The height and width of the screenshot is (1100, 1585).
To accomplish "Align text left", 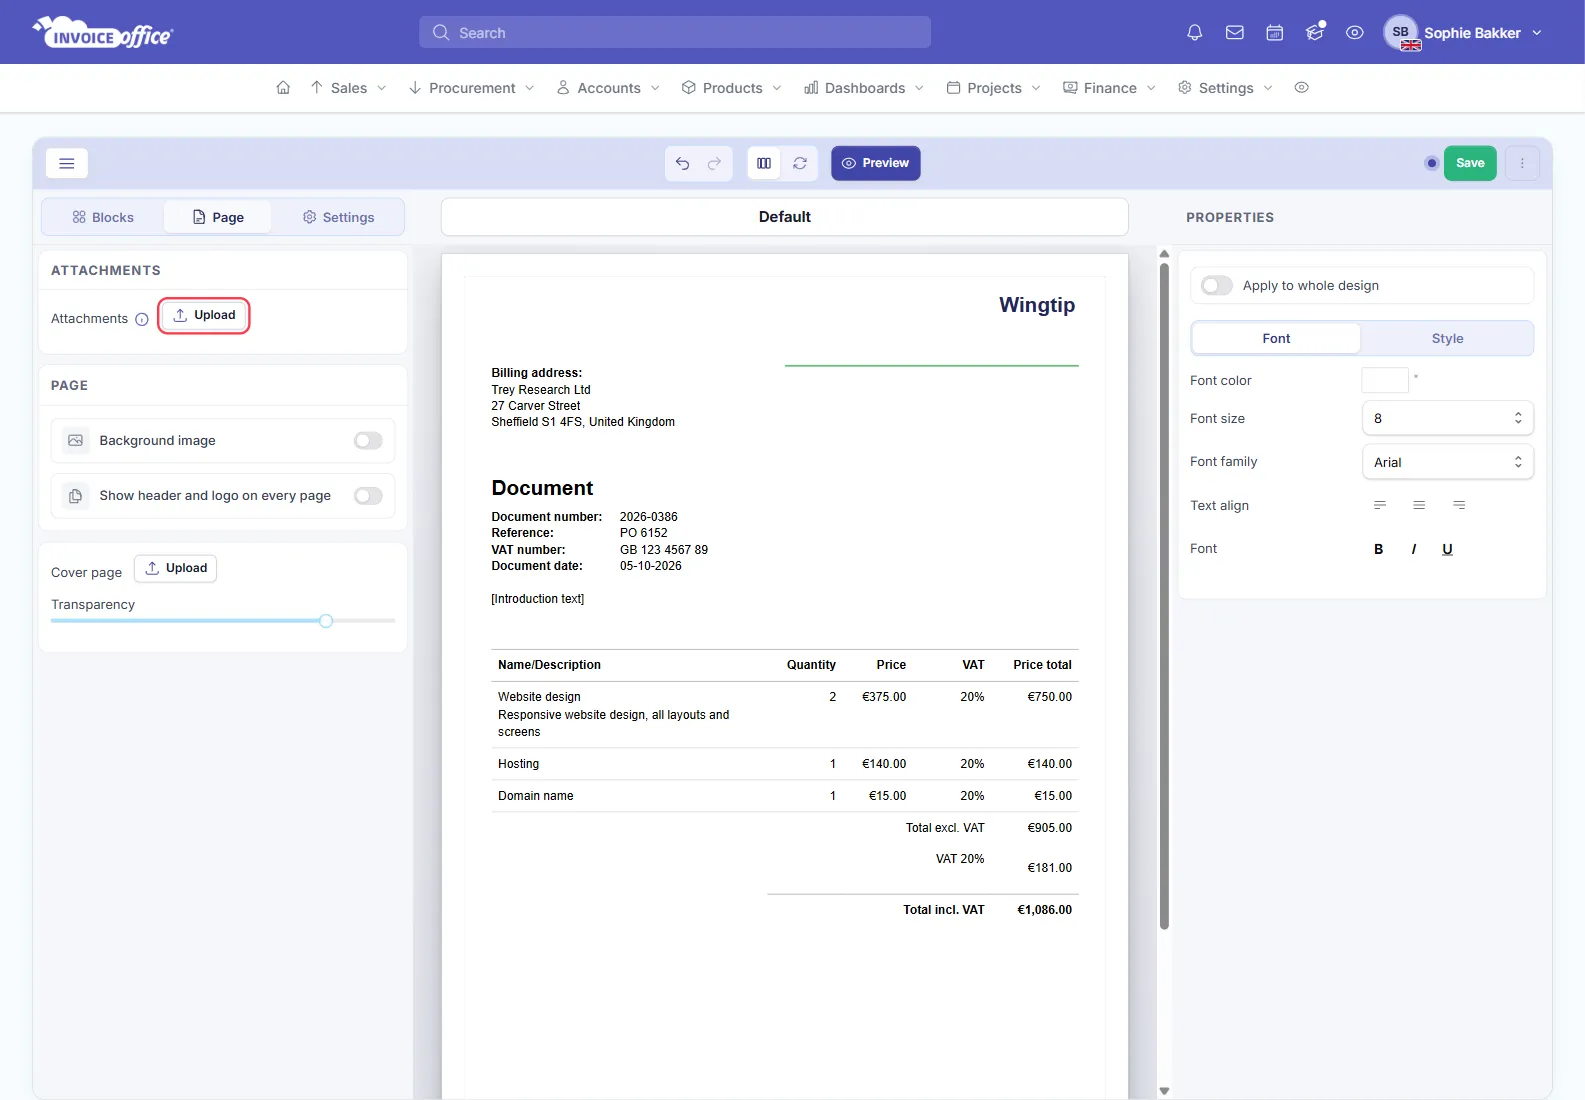I will 1379,505.
